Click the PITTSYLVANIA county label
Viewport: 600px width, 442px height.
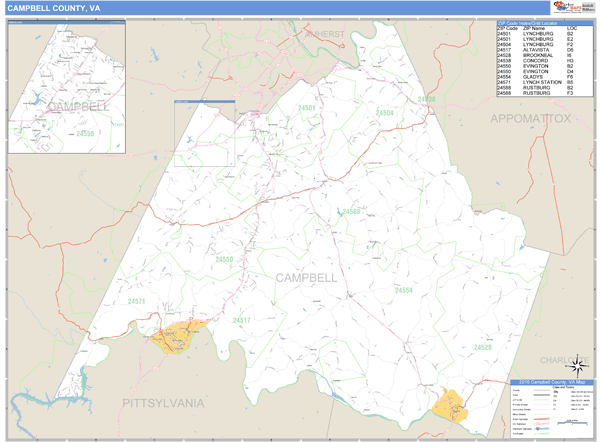click(x=163, y=403)
